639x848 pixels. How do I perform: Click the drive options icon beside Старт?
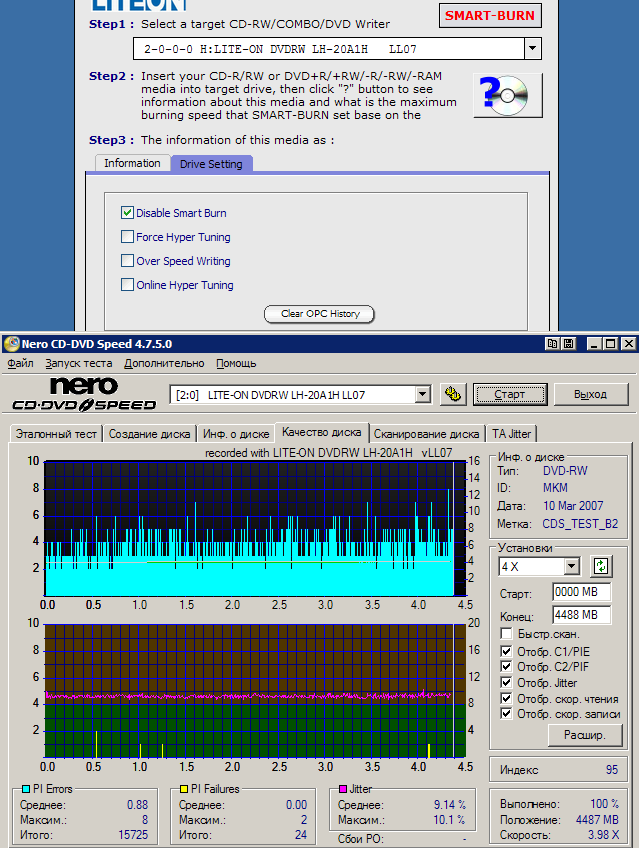point(453,394)
